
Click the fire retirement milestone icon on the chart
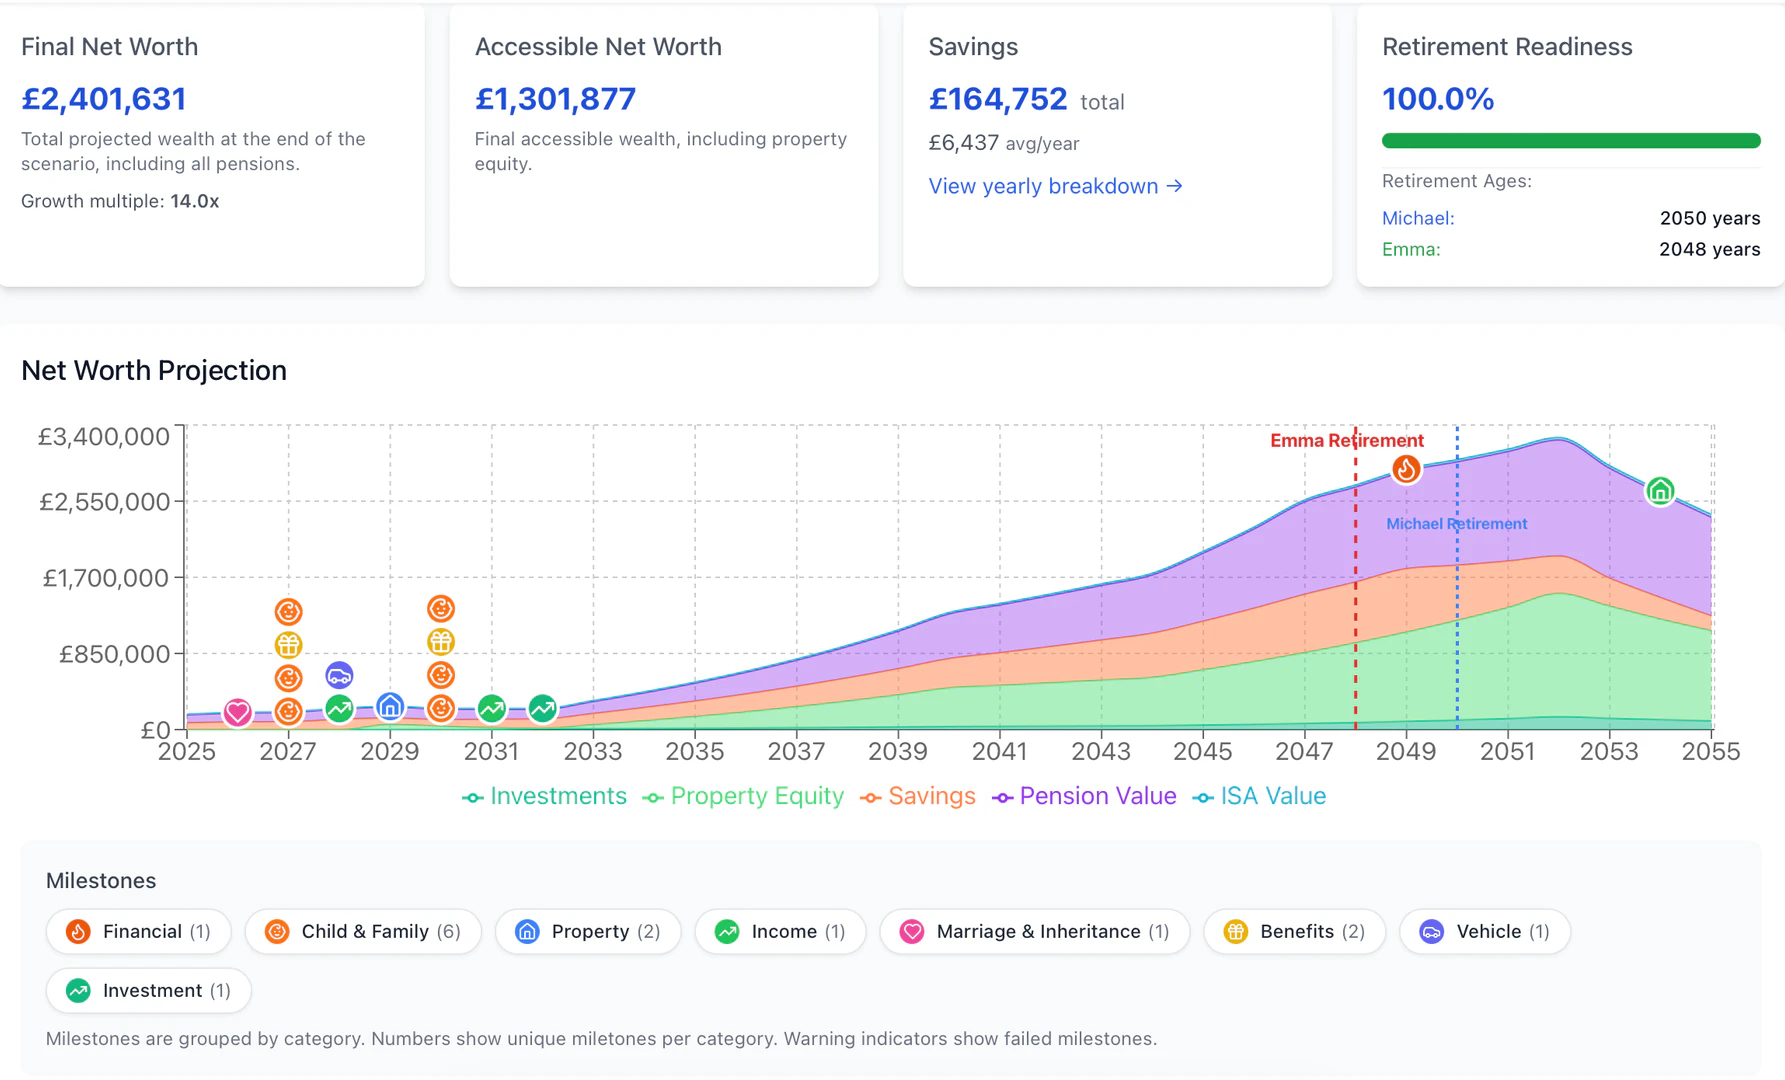(x=1406, y=468)
